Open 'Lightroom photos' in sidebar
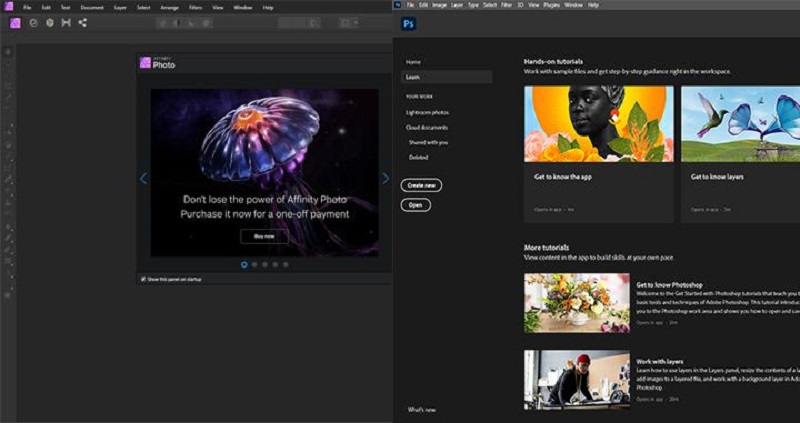Screen dimensions: 800x423 428,112
